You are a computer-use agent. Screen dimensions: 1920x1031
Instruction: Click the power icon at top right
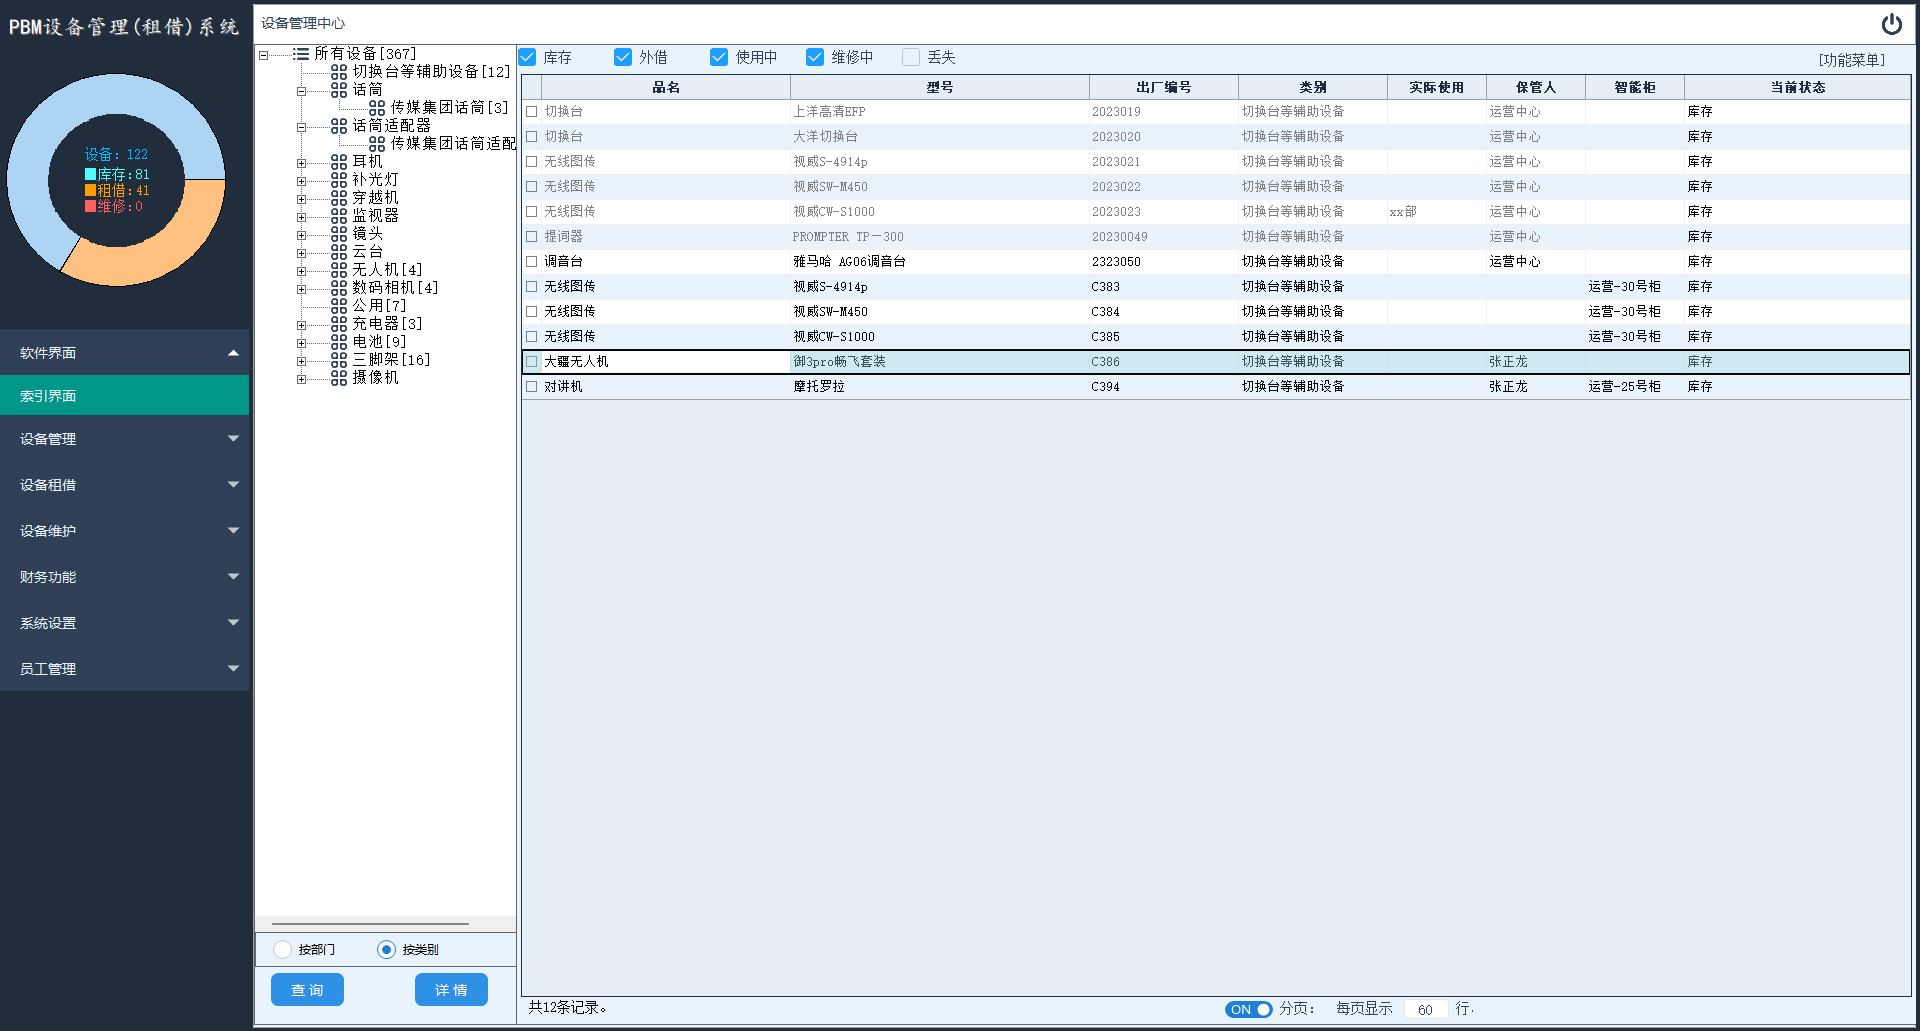click(1891, 24)
